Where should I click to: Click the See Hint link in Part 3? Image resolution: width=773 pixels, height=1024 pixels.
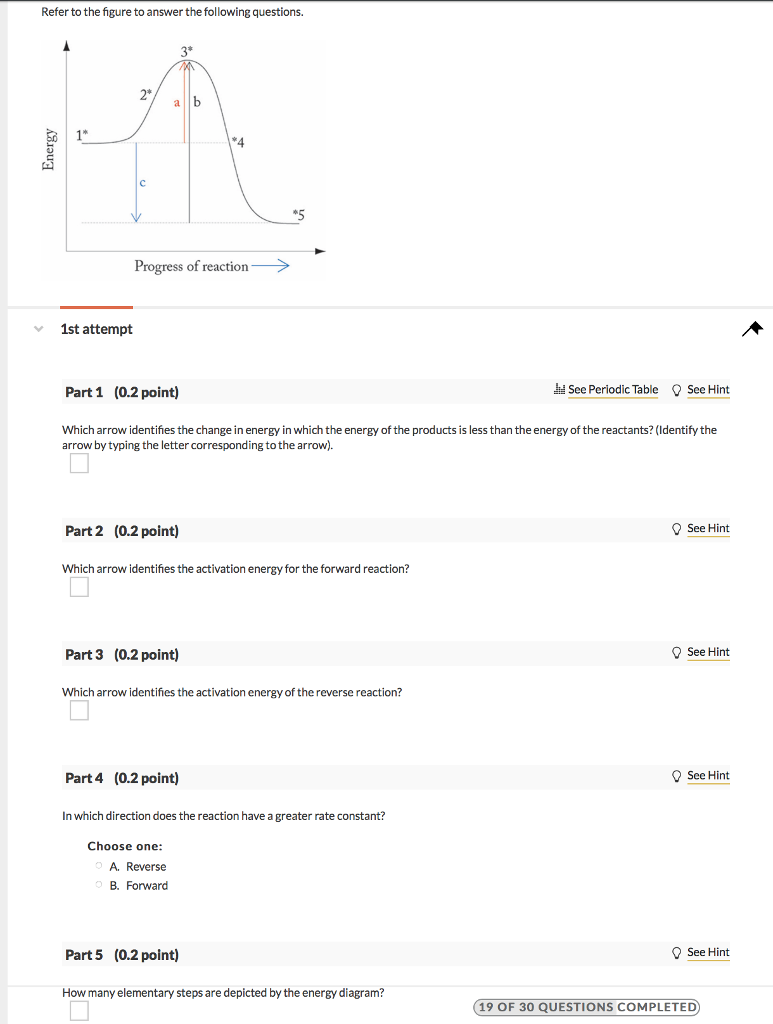tap(708, 652)
